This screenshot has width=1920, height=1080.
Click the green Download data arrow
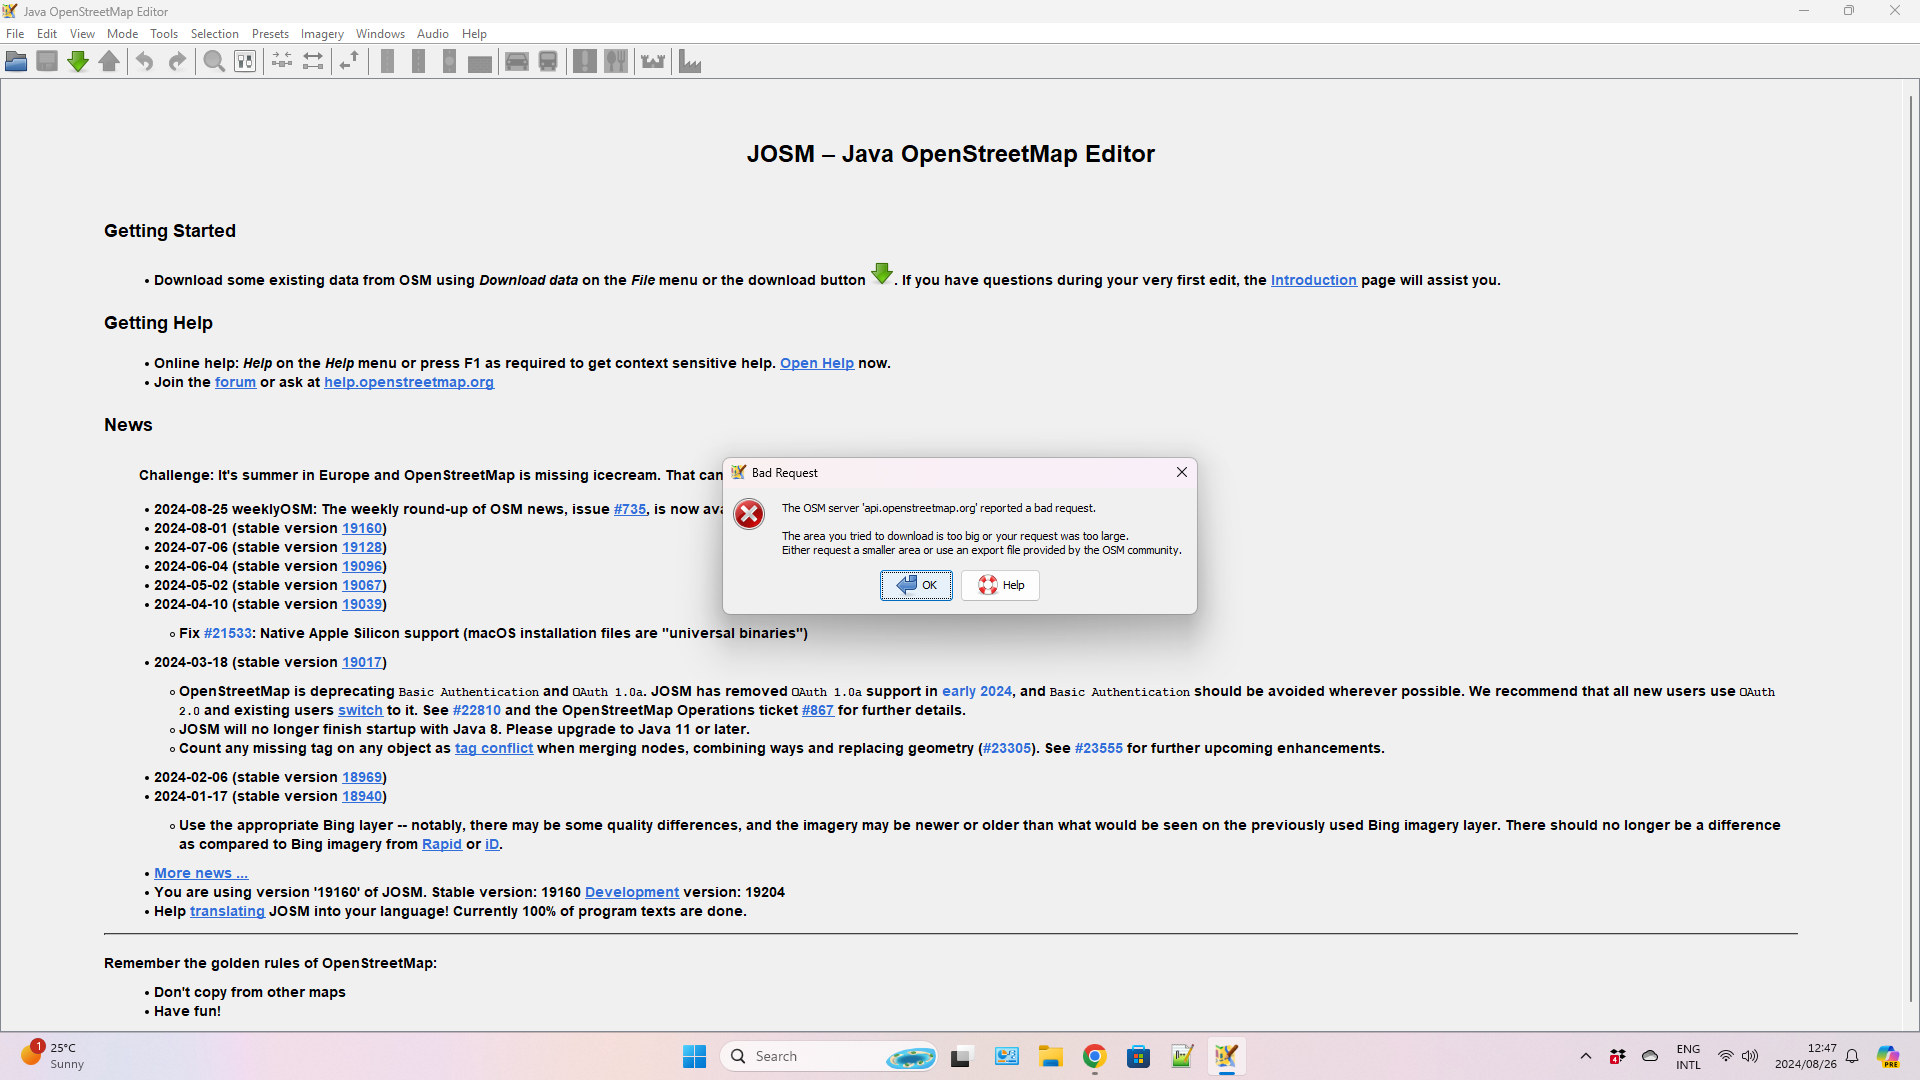pos(78,62)
